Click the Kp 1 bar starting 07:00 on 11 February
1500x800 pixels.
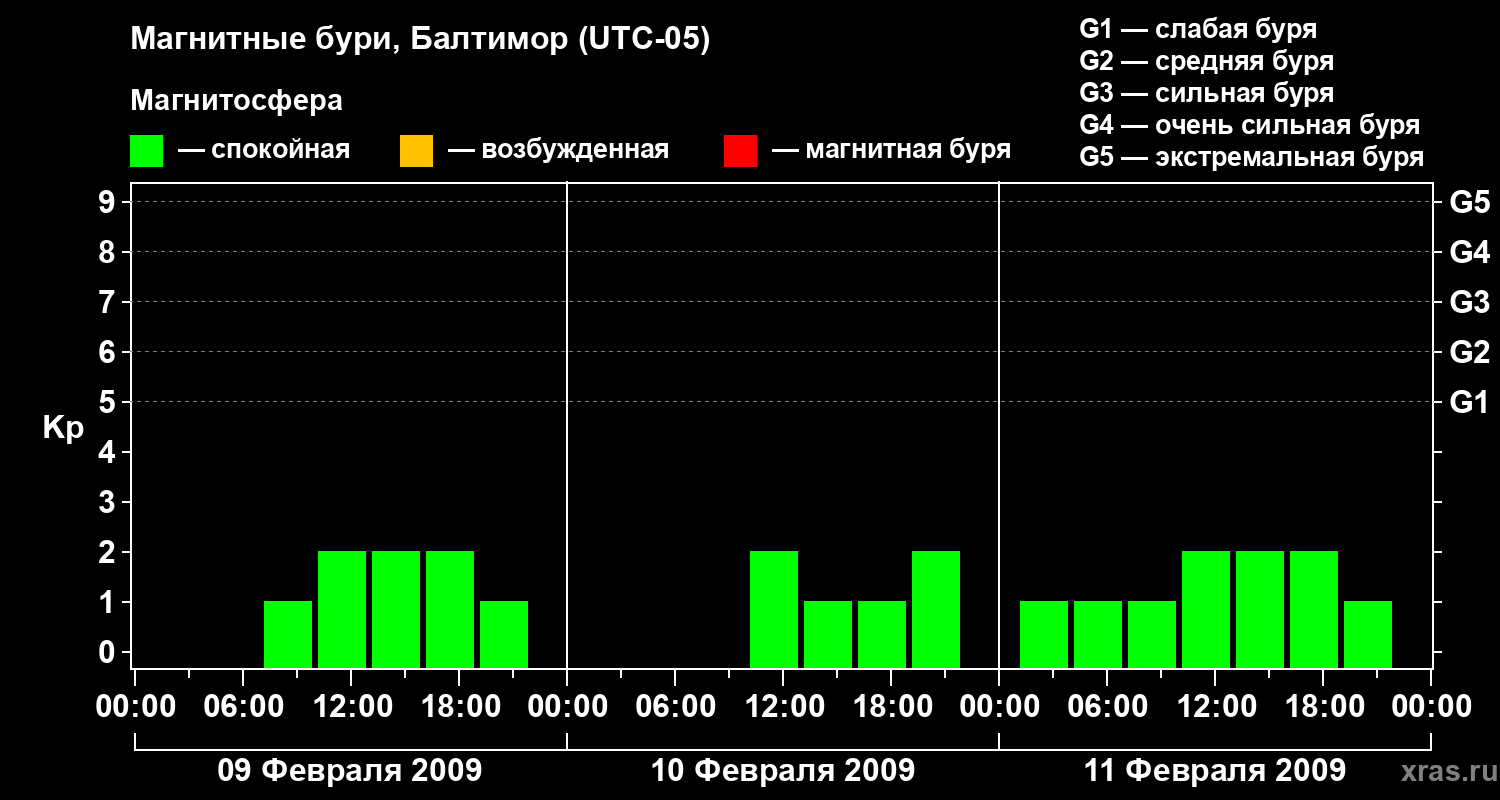pyautogui.click(x=1152, y=634)
